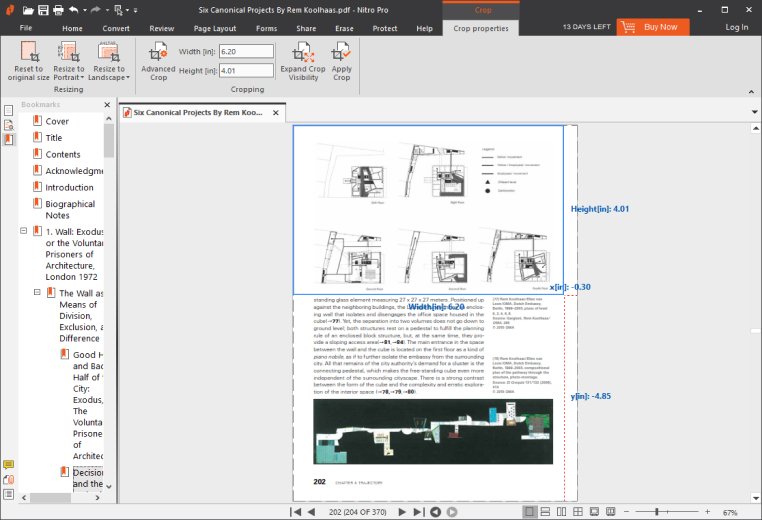This screenshot has width=762, height=520.
Task: Click the Log In link
Action: pyautogui.click(x=737, y=27)
